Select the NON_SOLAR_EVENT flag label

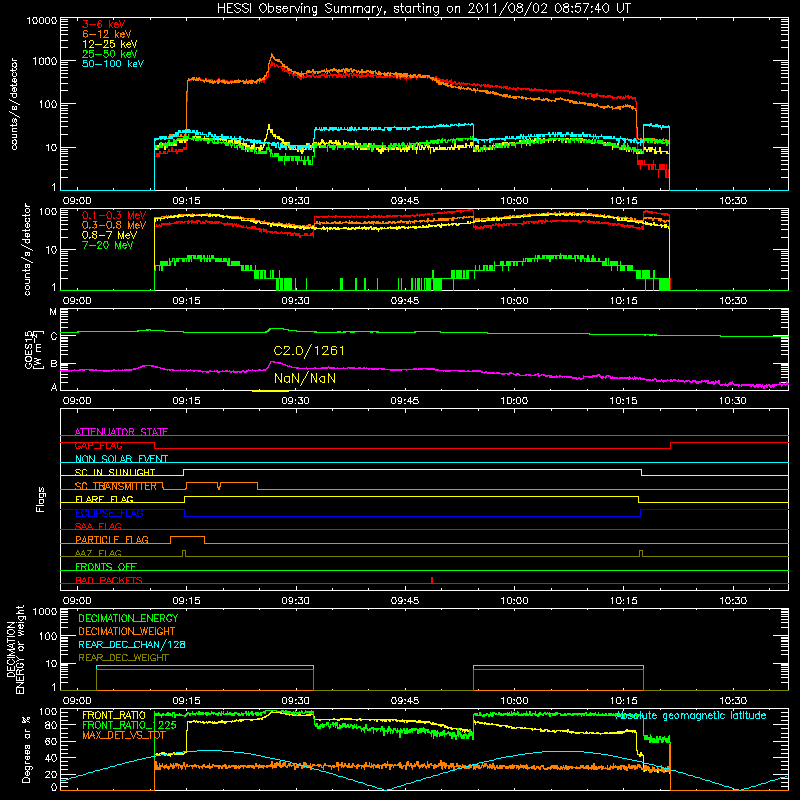point(121,459)
